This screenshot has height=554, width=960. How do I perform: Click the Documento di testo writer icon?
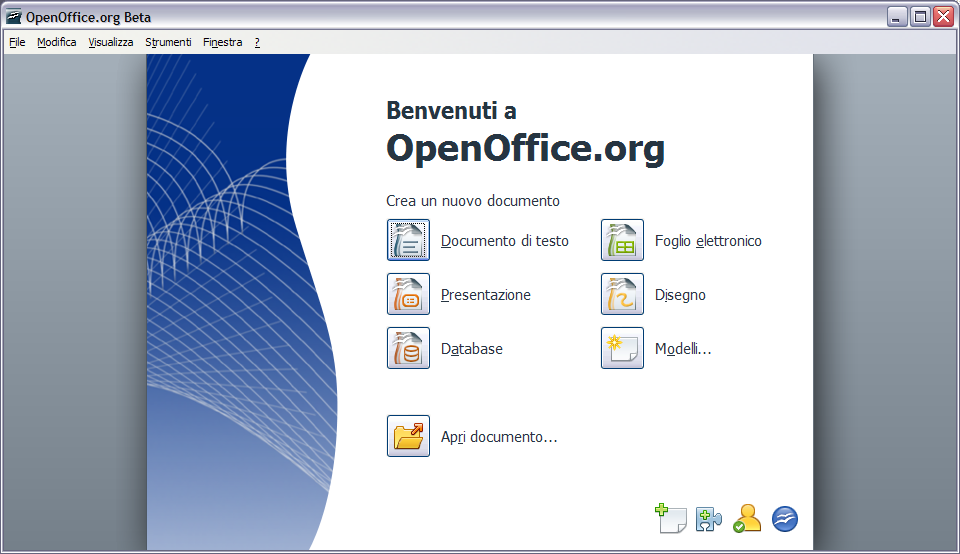coord(408,240)
